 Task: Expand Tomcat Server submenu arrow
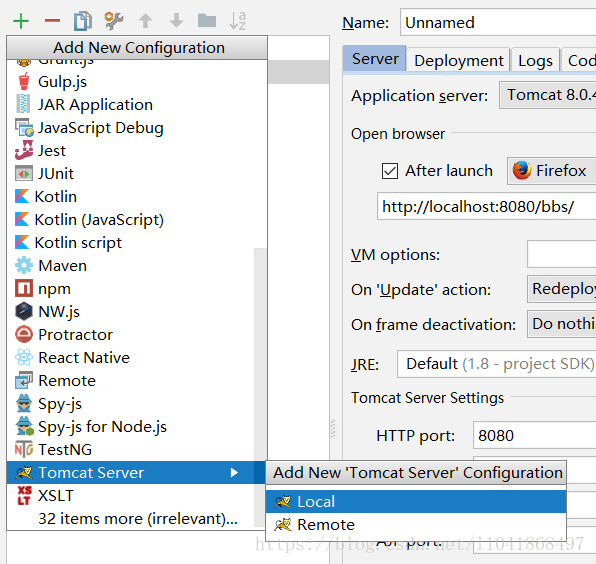click(235, 472)
